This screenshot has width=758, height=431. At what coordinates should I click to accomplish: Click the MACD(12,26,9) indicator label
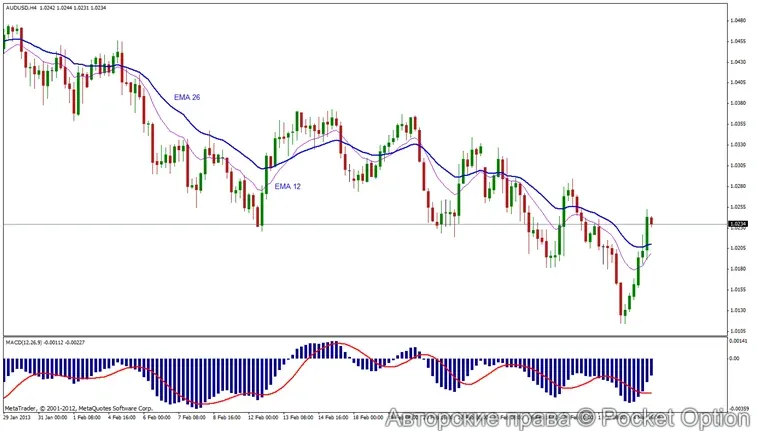point(30,343)
